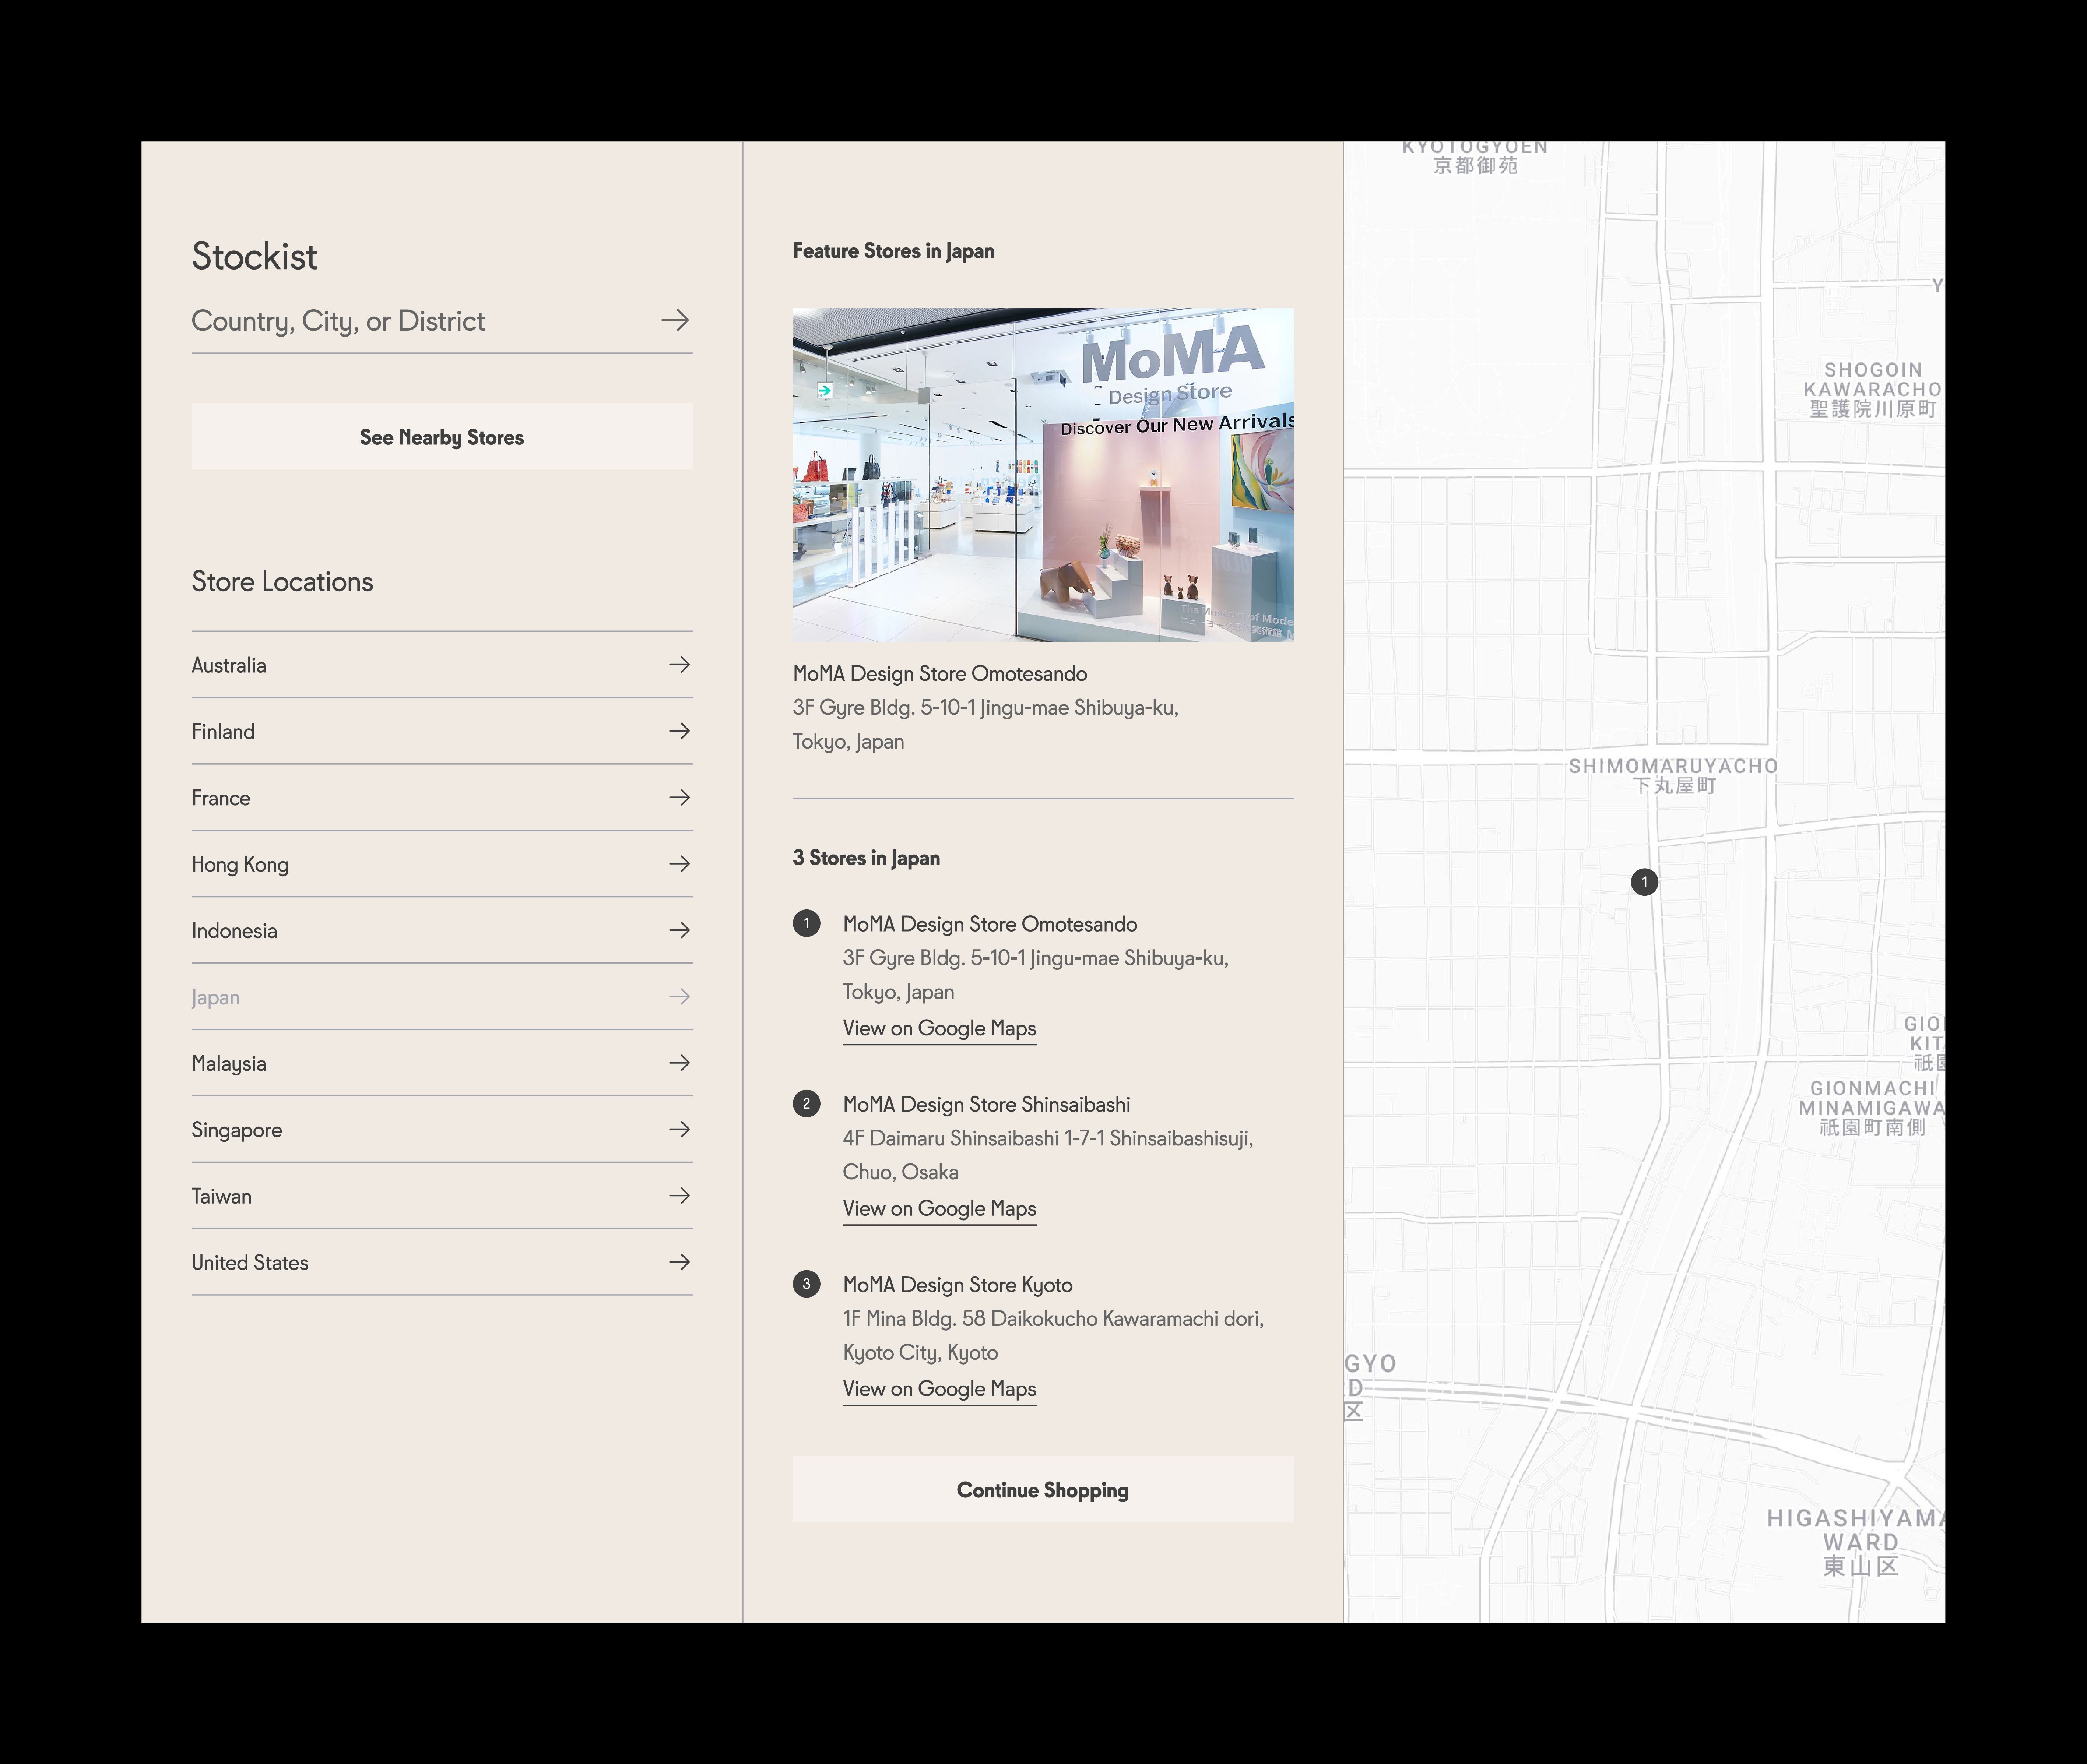Click the arrow icon next to Finland
Screen dimensions: 2087x1764
click(680, 731)
